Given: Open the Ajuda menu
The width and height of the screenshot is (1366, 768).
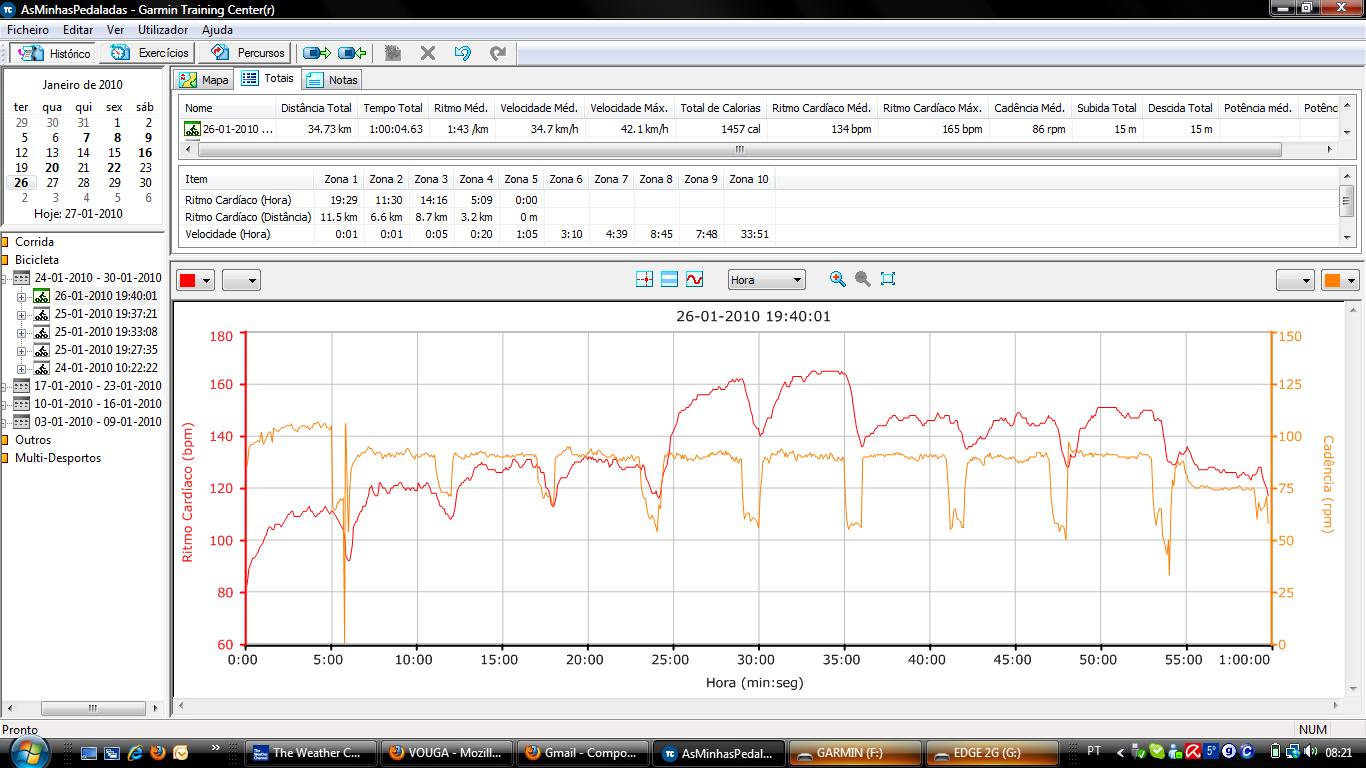Looking at the screenshot, I should point(217,30).
